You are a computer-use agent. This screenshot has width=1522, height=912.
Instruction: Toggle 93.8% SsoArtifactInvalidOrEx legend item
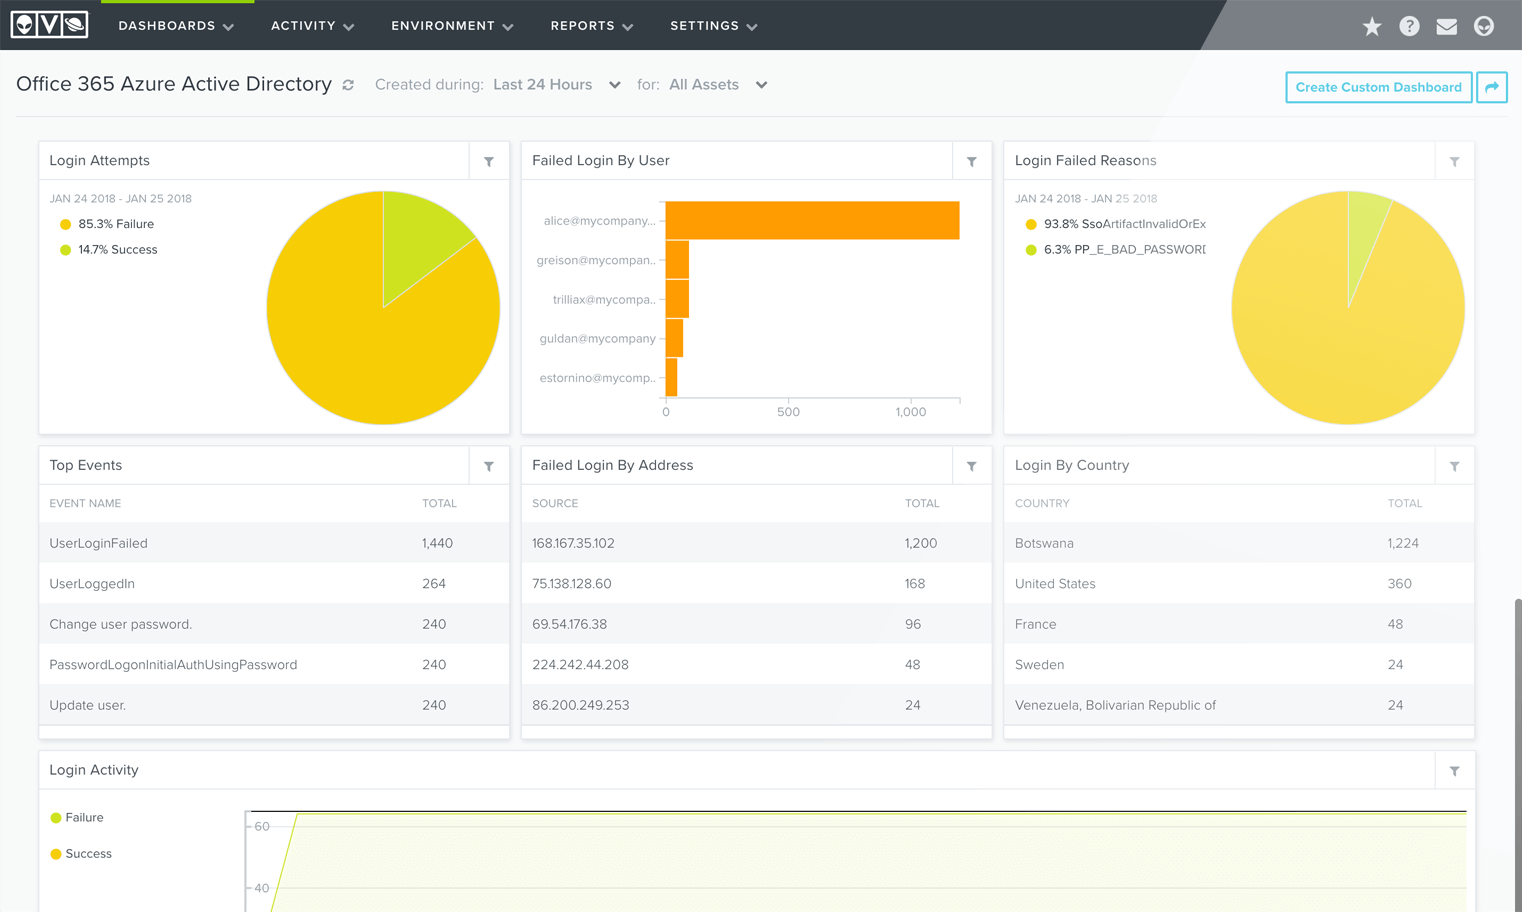click(1116, 224)
